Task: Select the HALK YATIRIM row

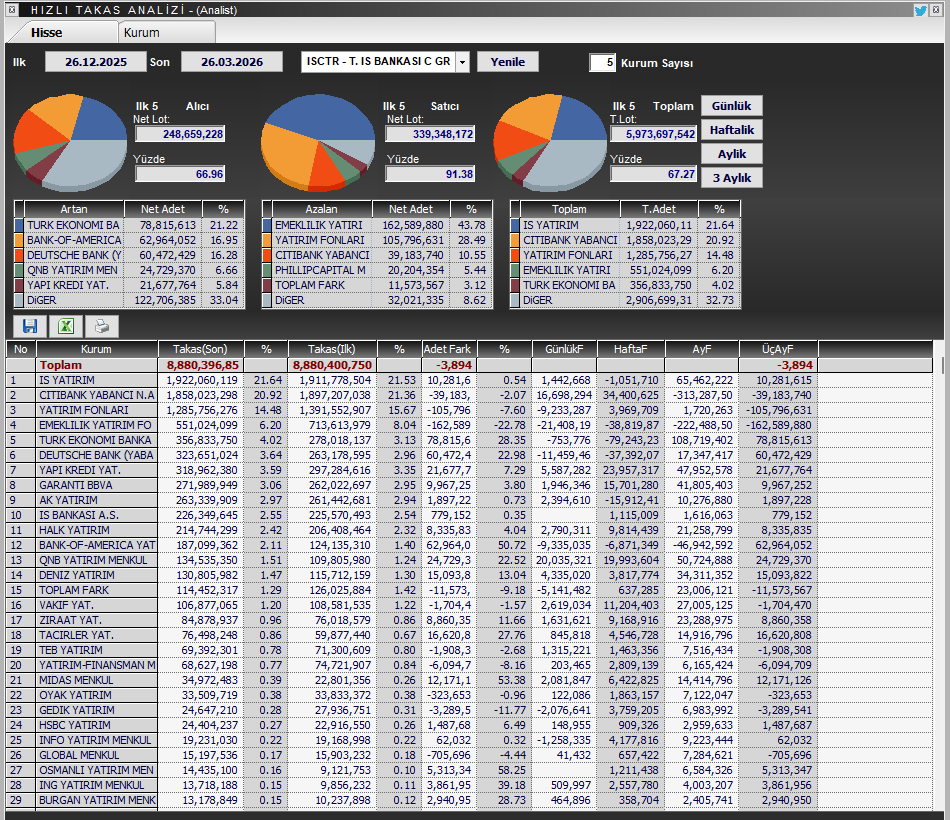Action: pyautogui.click(x=469, y=530)
